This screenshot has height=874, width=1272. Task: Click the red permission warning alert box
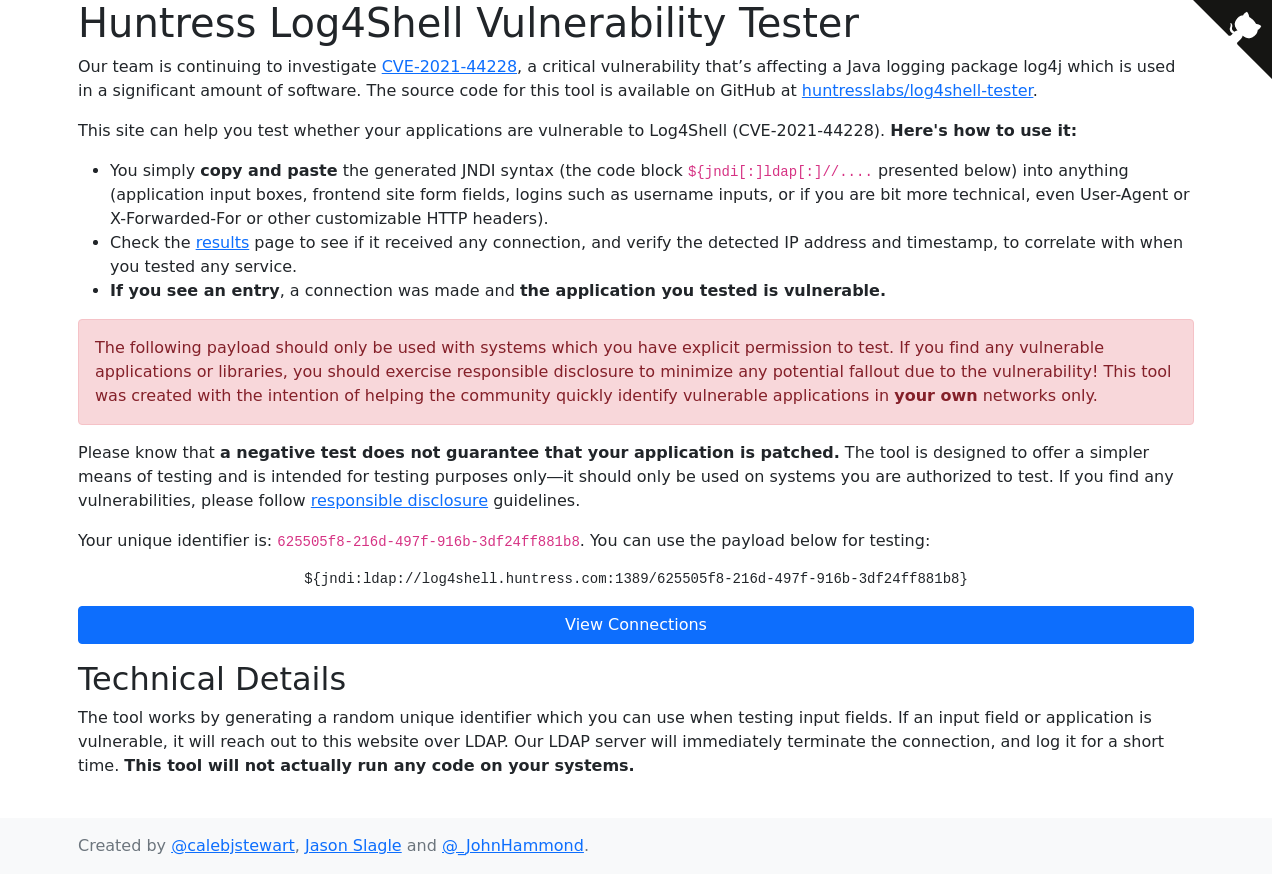click(636, 372)
